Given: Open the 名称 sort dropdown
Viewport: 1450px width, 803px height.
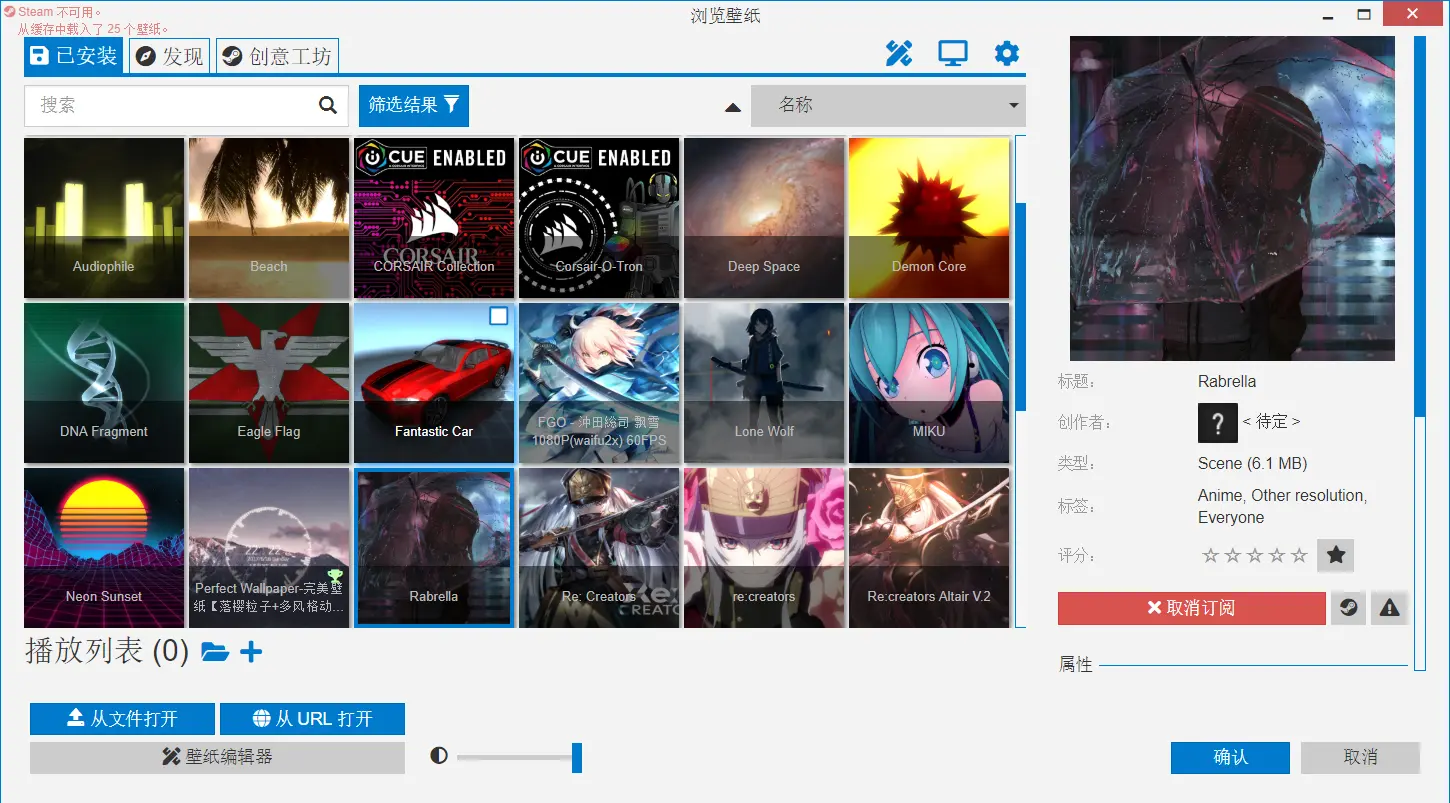Looking at the screenshot, I should (888, 105).
